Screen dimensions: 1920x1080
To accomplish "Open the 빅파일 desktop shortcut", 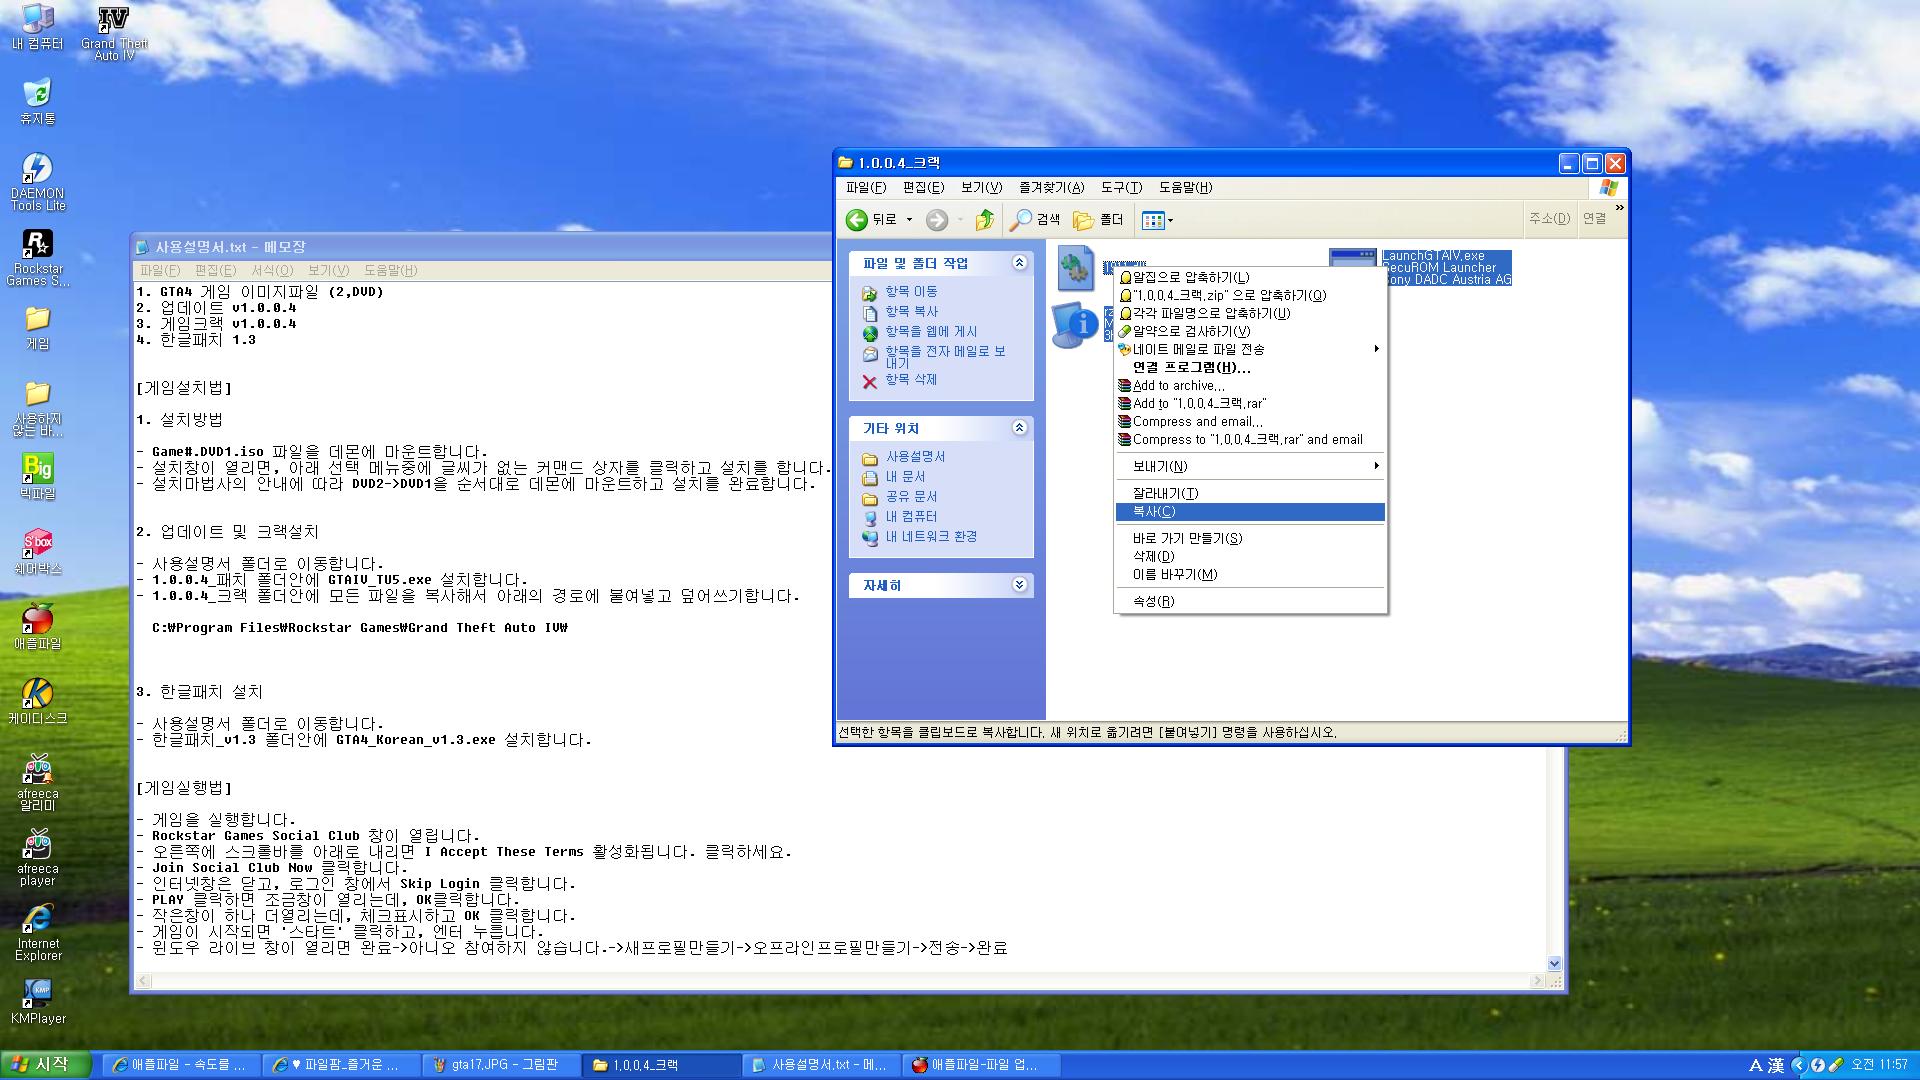I will coord(37,477).
